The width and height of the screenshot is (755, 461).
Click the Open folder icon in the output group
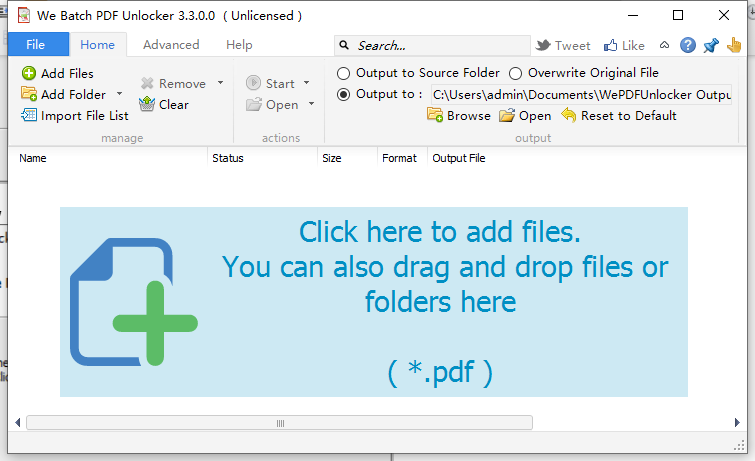point(507,116)
